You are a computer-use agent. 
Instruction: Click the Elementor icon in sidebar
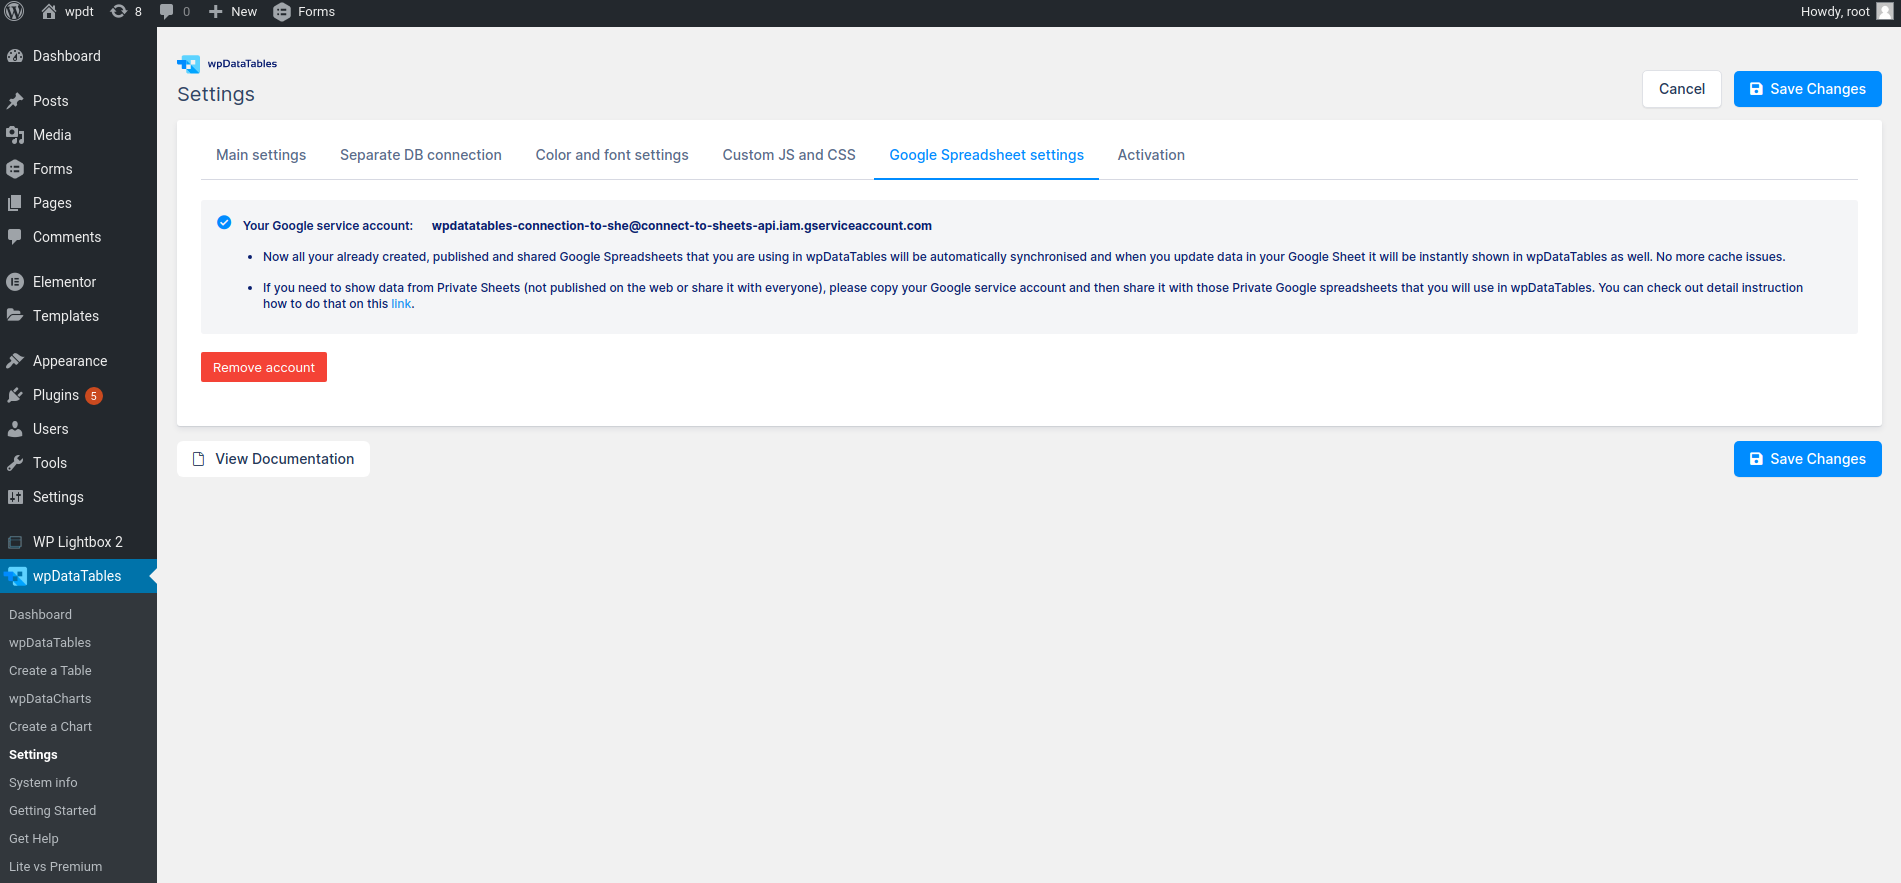(15, 282)
